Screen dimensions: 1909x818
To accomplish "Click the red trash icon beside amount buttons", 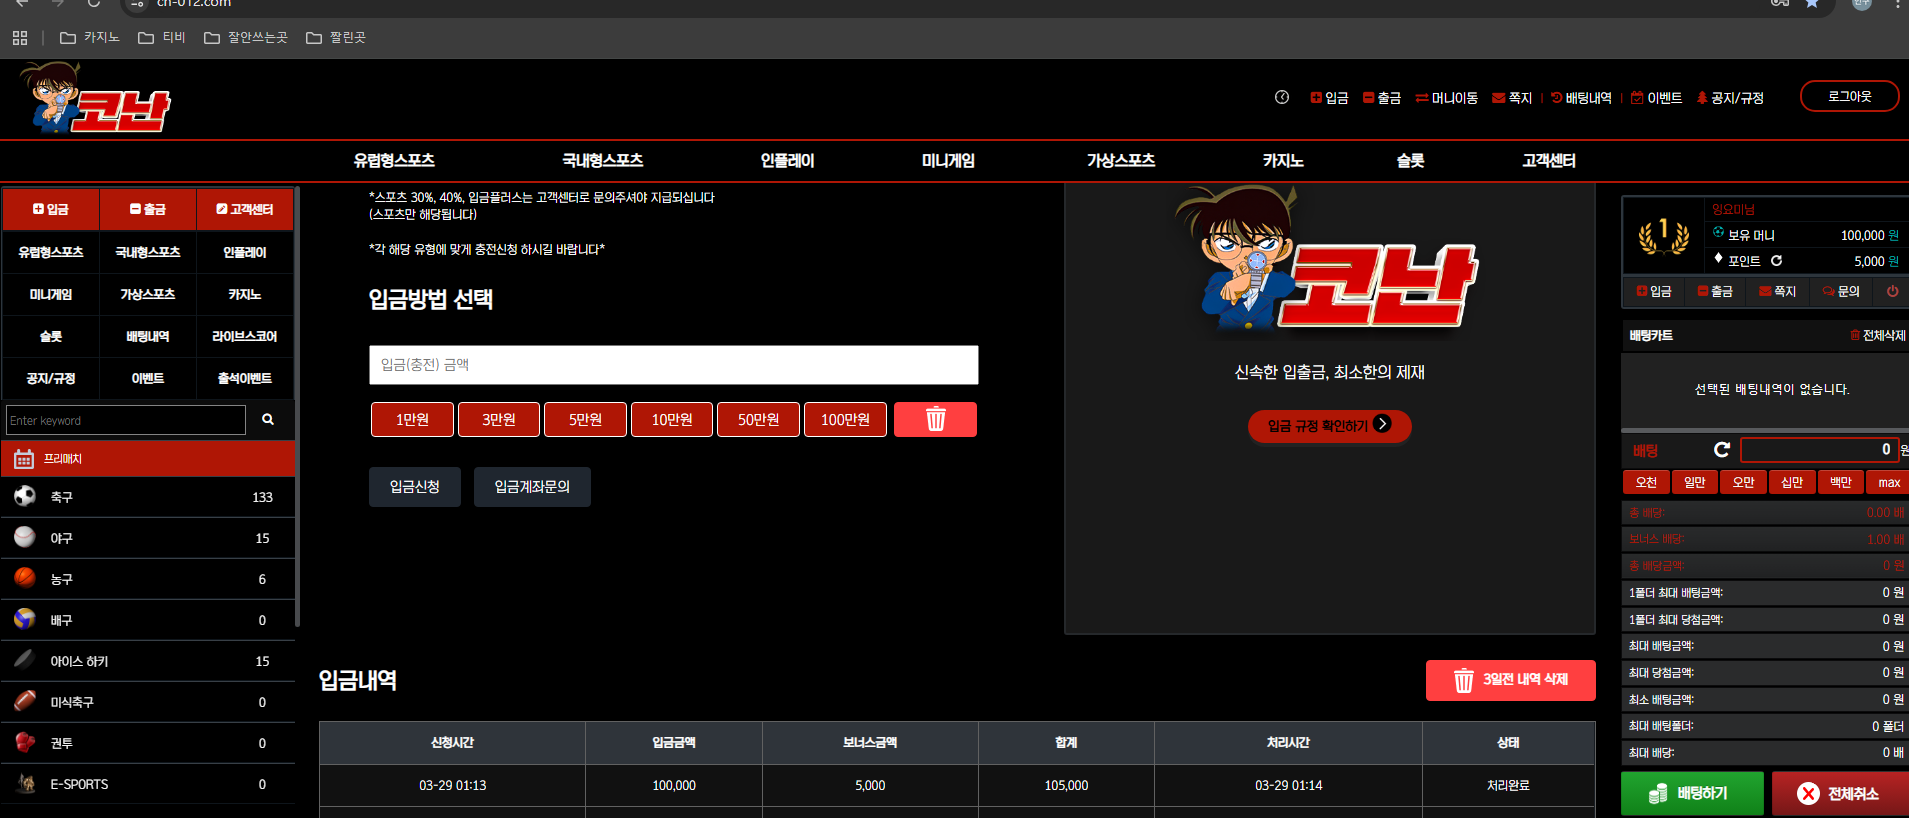I will (935, 419).
